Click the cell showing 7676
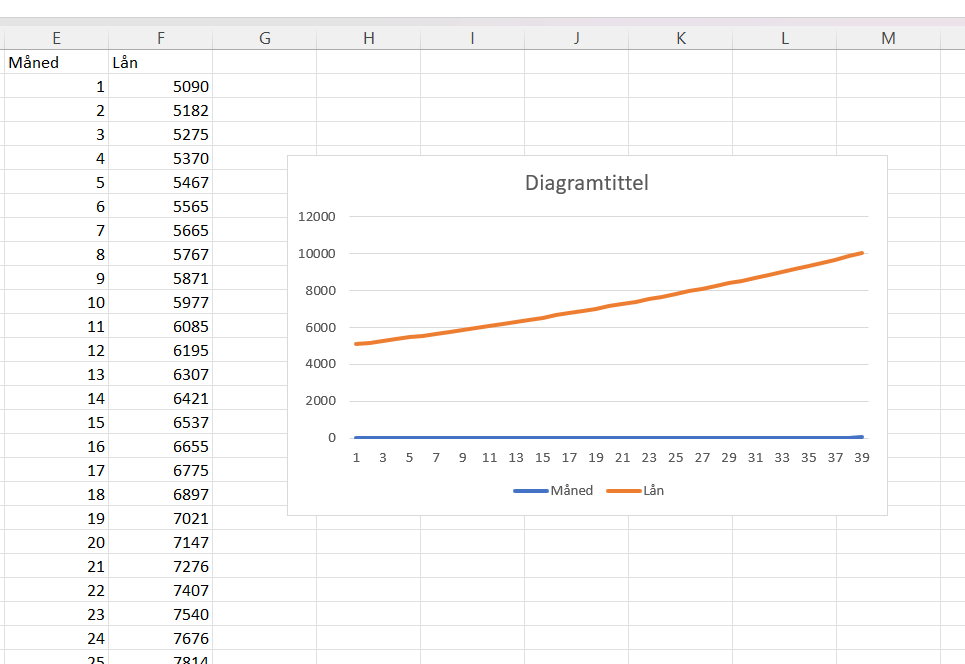965x664 pixels. tap(160, 638)
